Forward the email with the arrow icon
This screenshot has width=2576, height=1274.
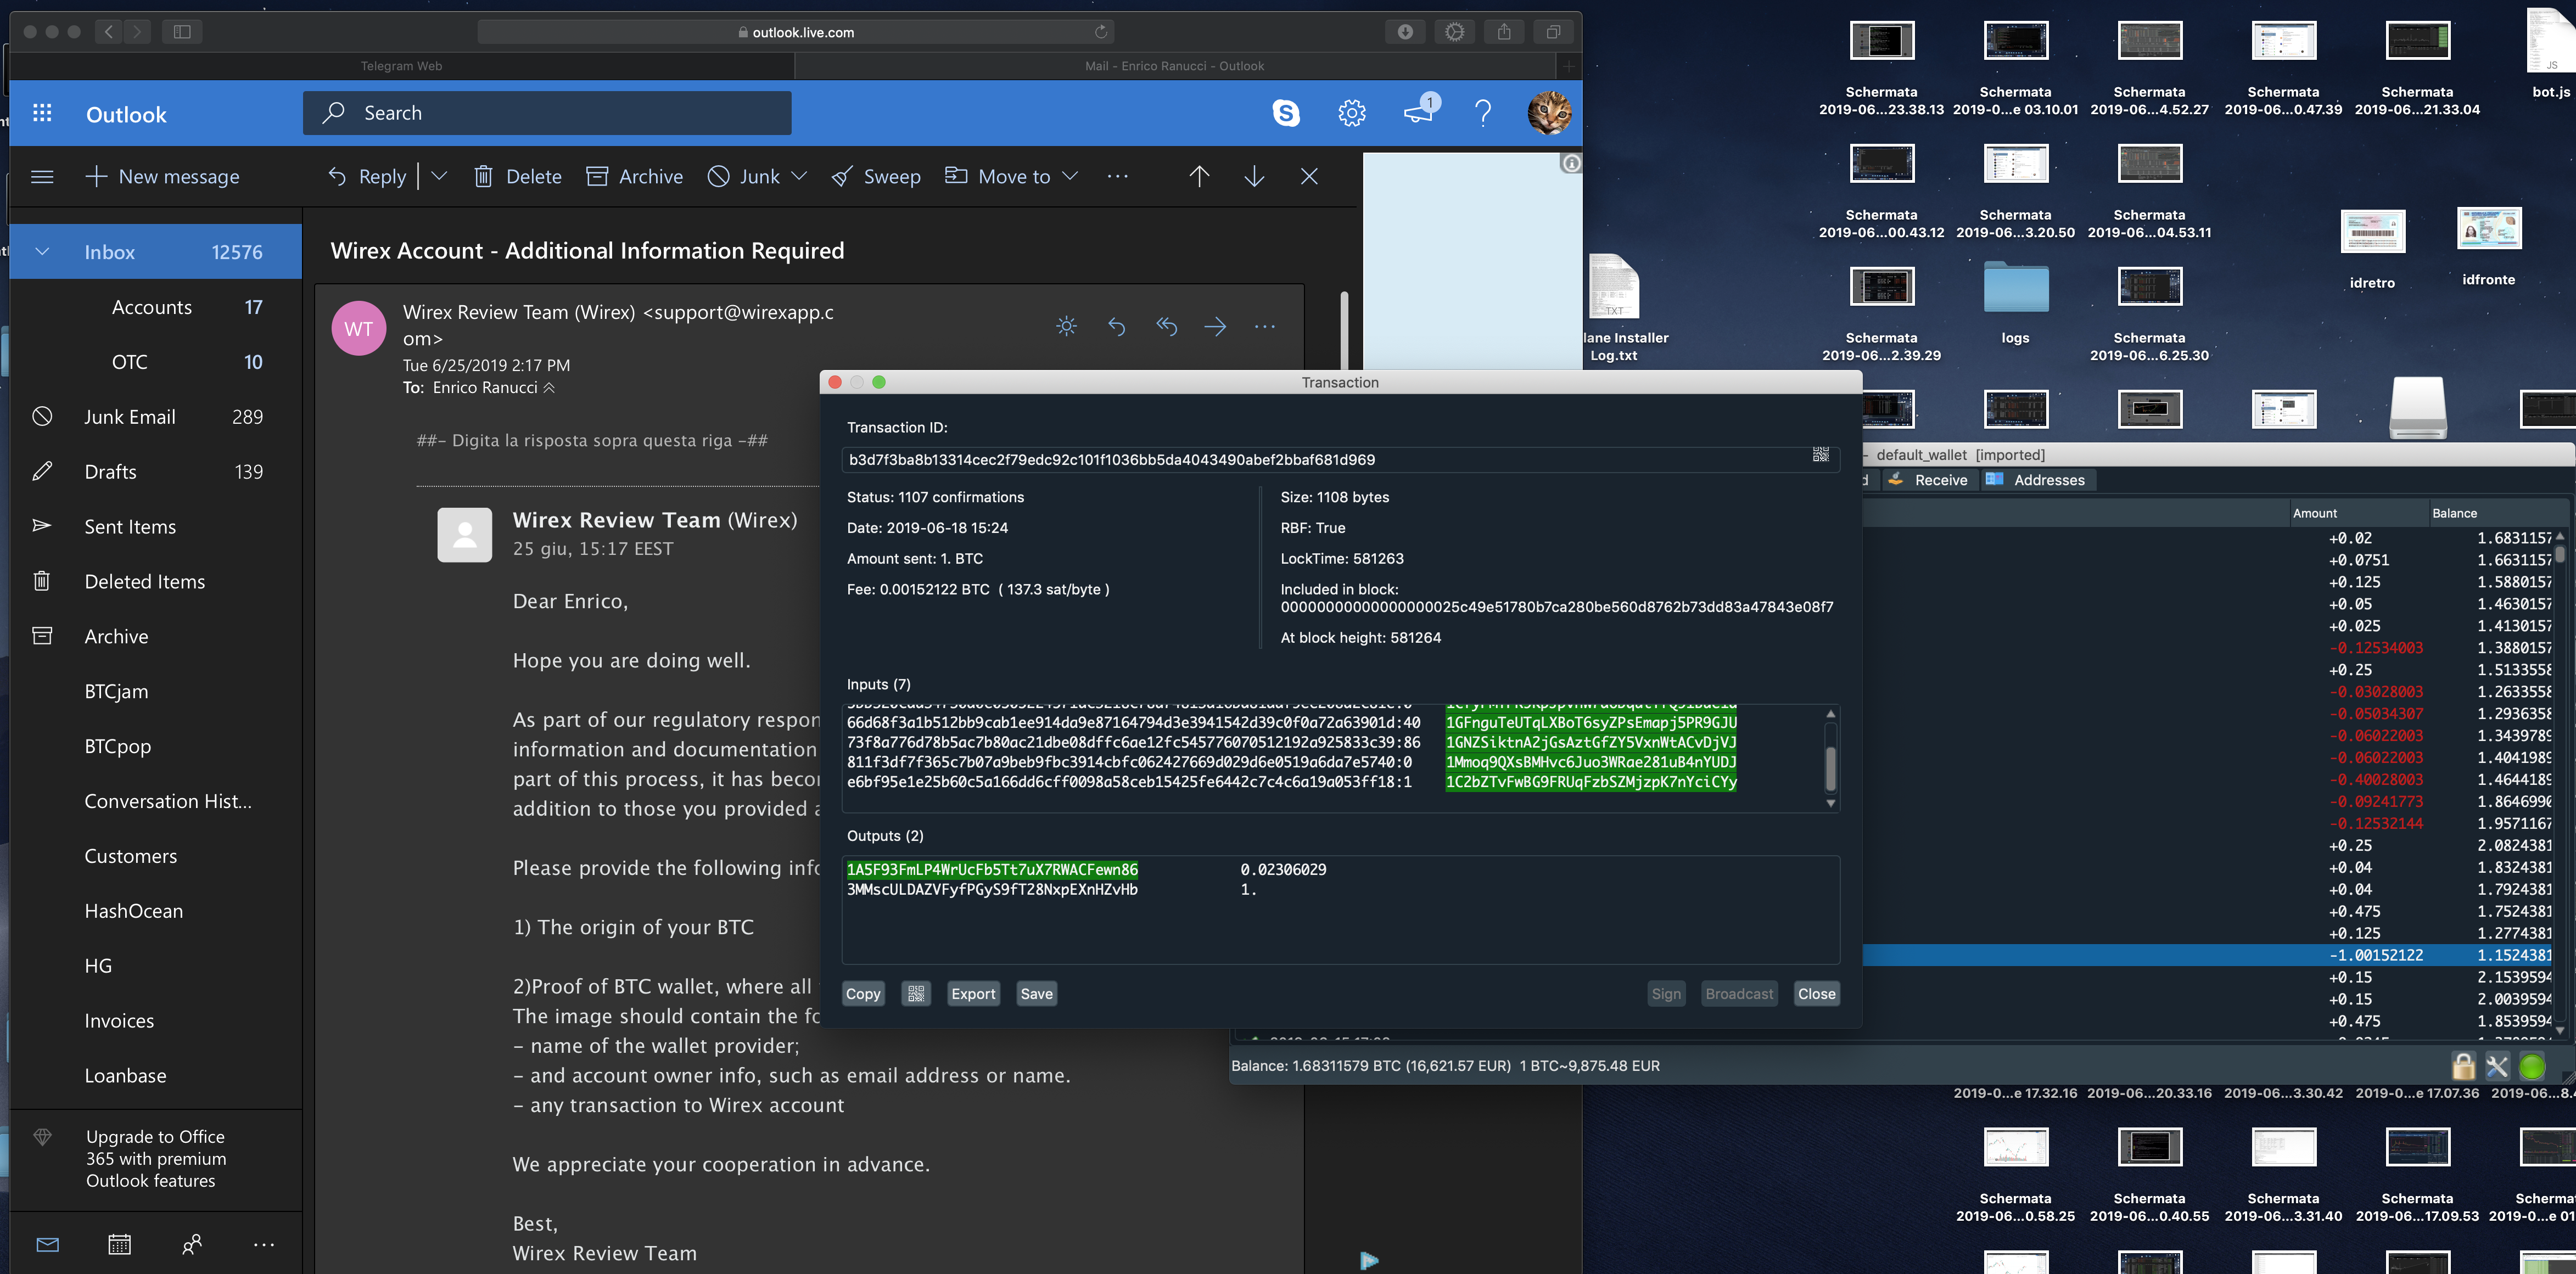1215,326
